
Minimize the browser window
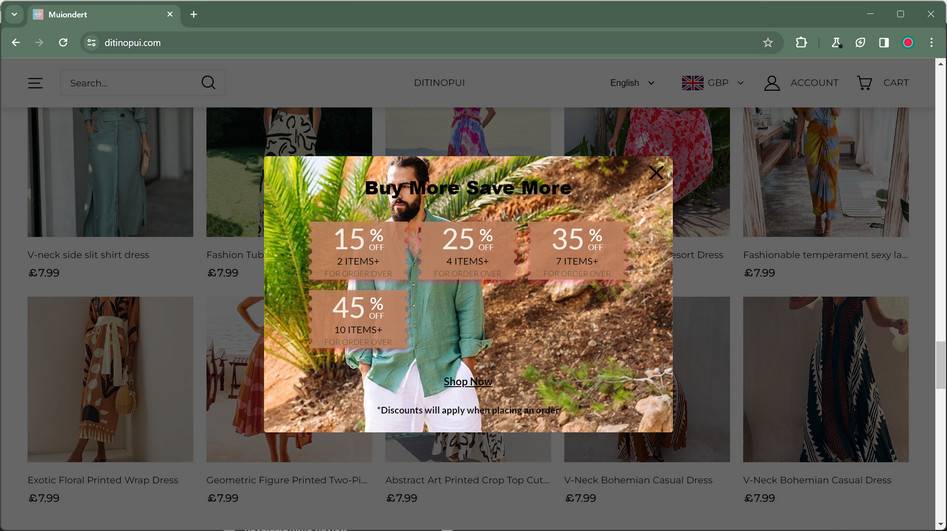coord(870,14)
